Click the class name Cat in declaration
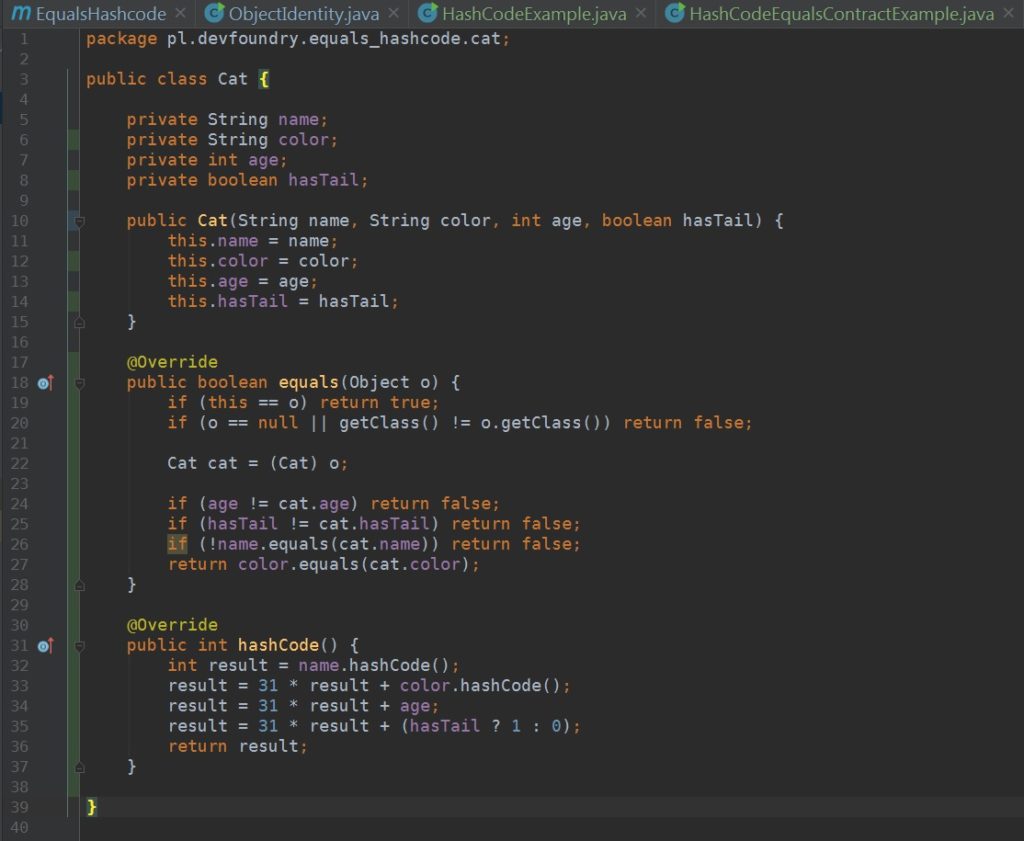 [232, 80]
